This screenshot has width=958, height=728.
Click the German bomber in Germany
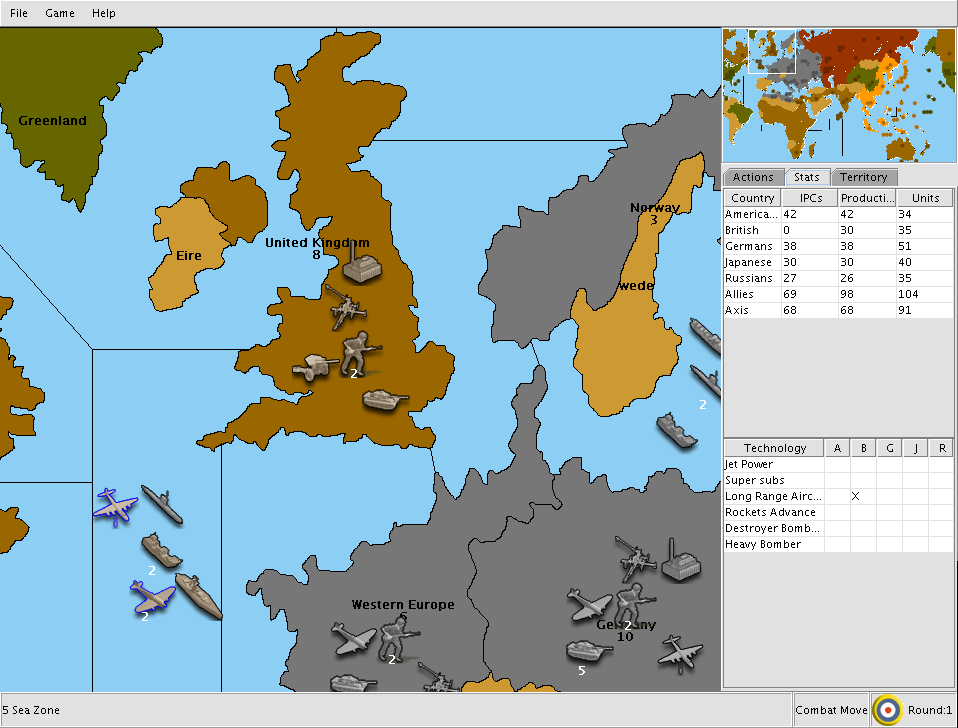(680, 653)
